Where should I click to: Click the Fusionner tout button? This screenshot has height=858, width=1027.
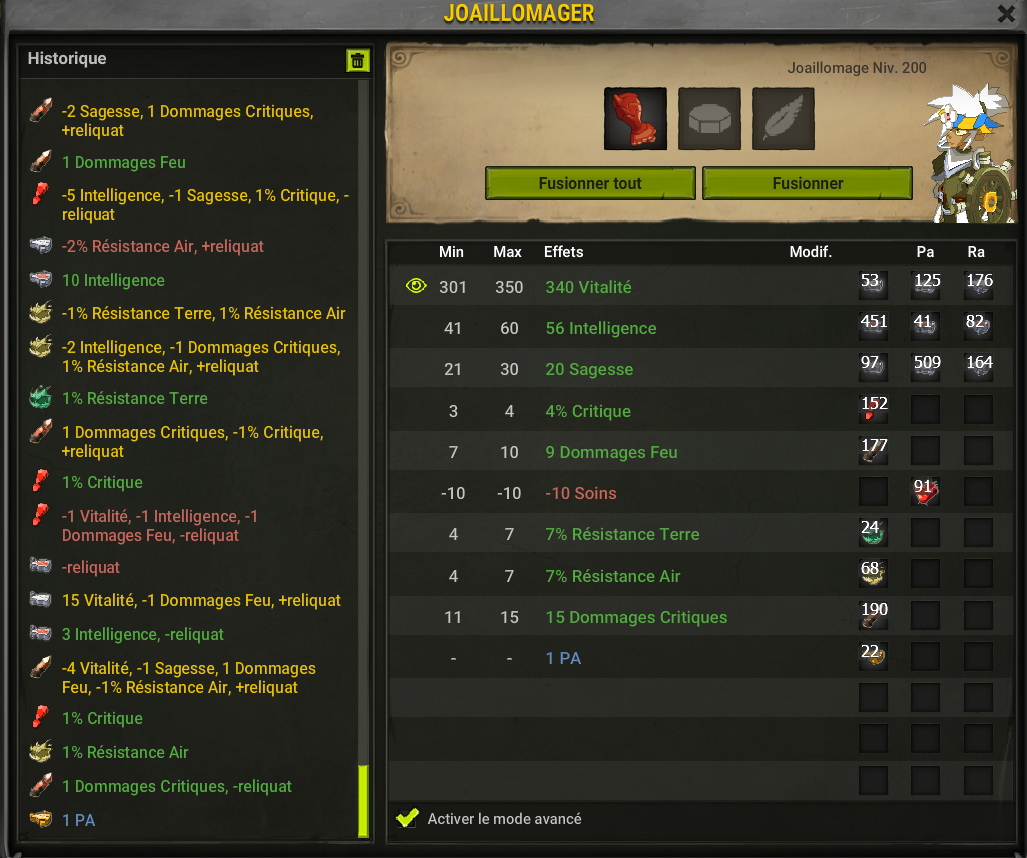tap(590, 183)
